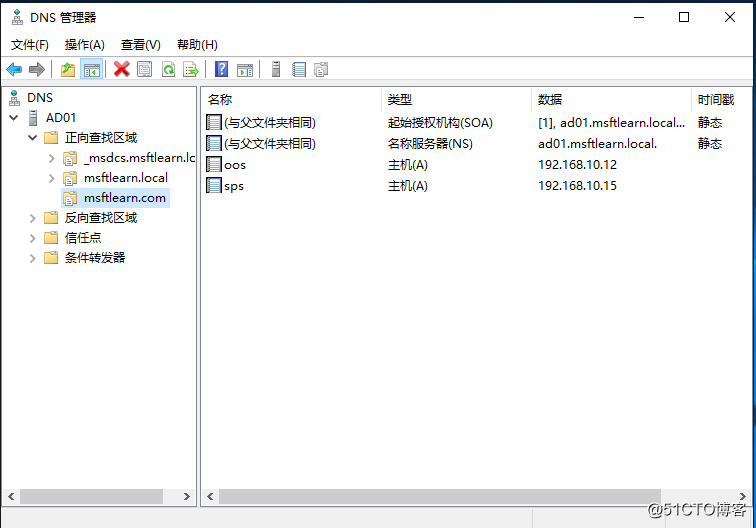Click the AD01 server icon in tree

[x=33, y=118]
